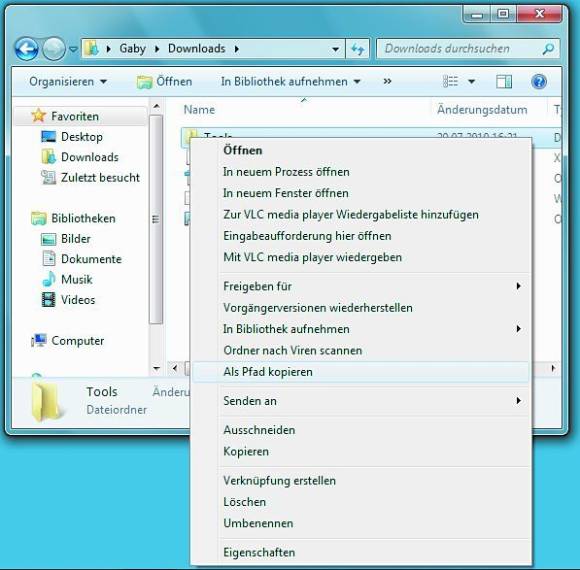Show hidden toolbar commands via double chevron

tap(387, 81)
